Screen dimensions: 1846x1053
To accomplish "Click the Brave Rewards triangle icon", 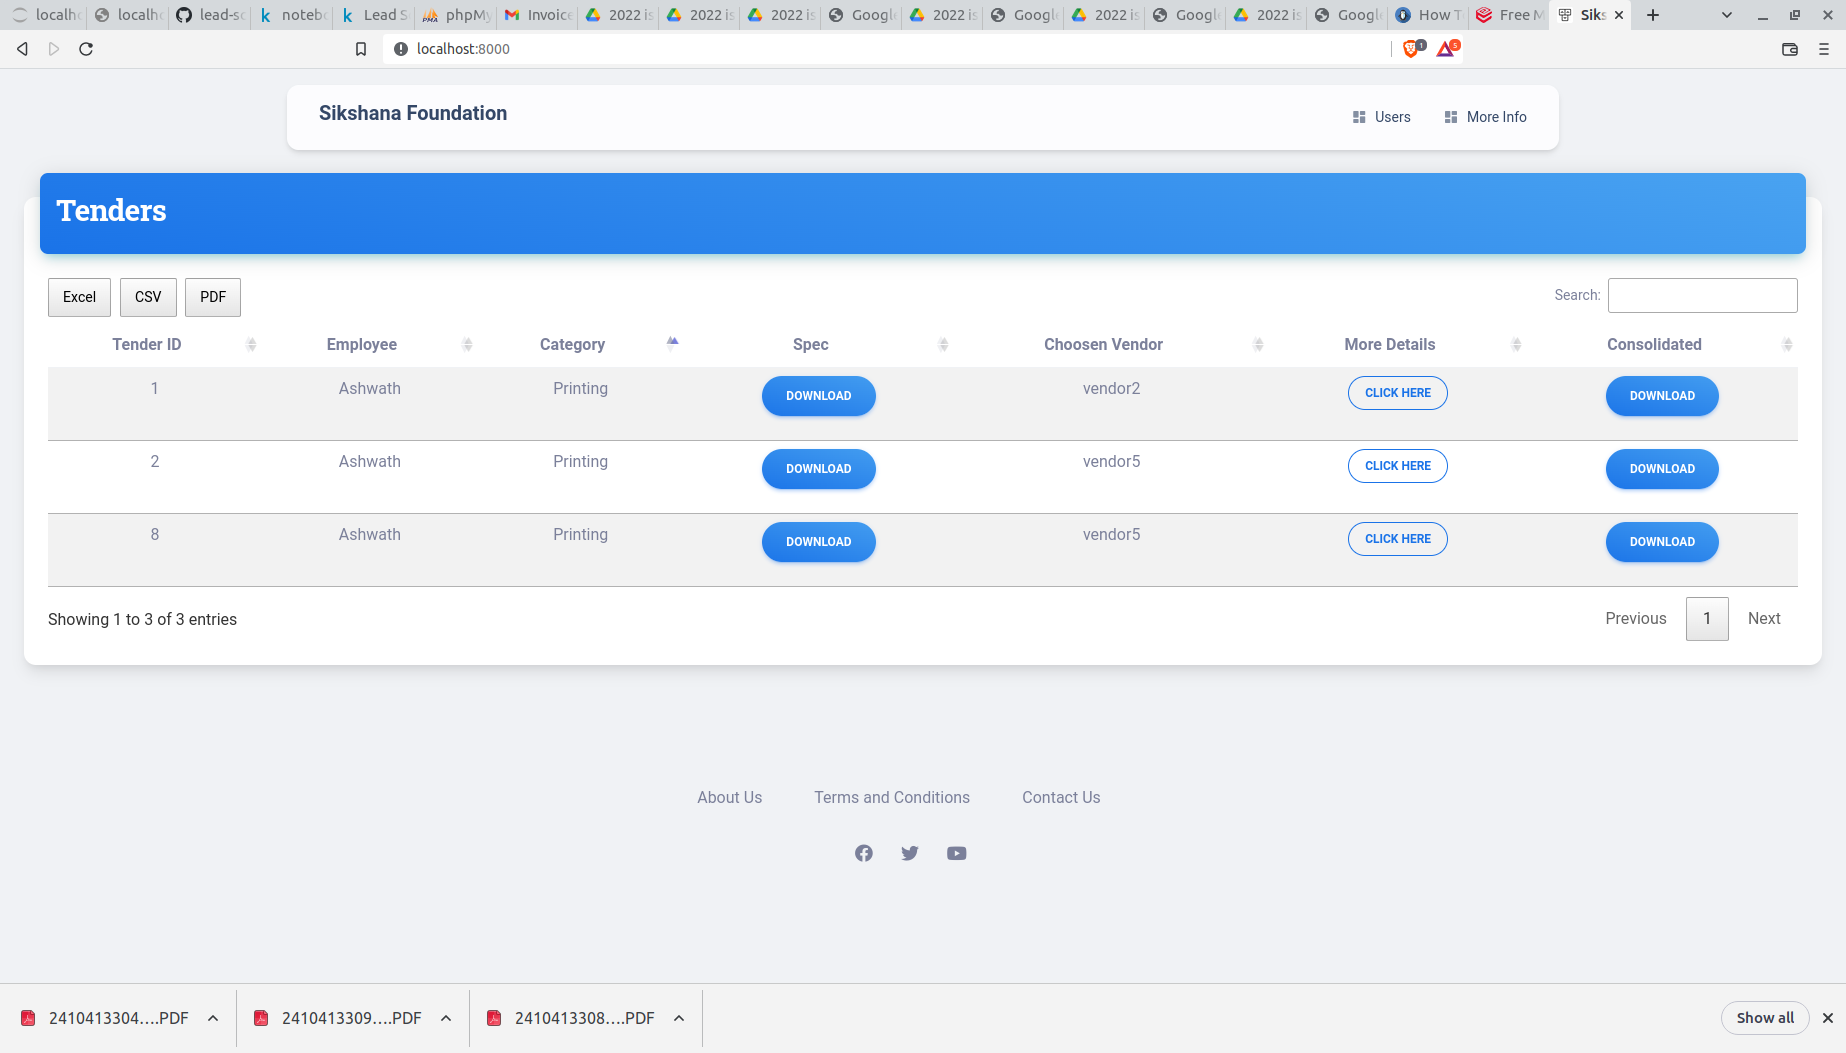I will [1446, 49].
